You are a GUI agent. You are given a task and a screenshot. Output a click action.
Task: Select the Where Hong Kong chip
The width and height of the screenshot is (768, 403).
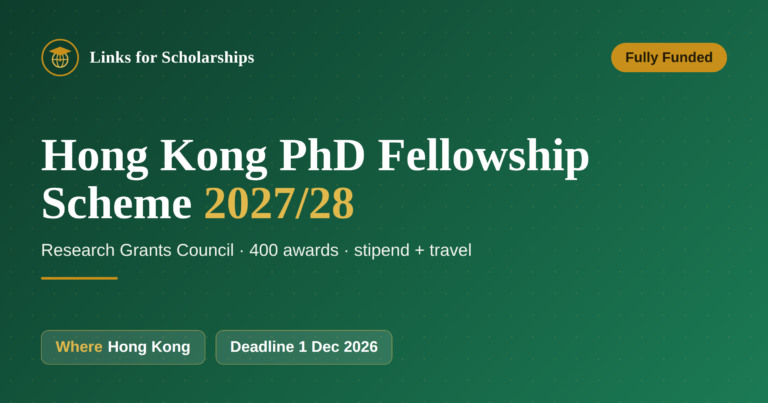[123, 347]
